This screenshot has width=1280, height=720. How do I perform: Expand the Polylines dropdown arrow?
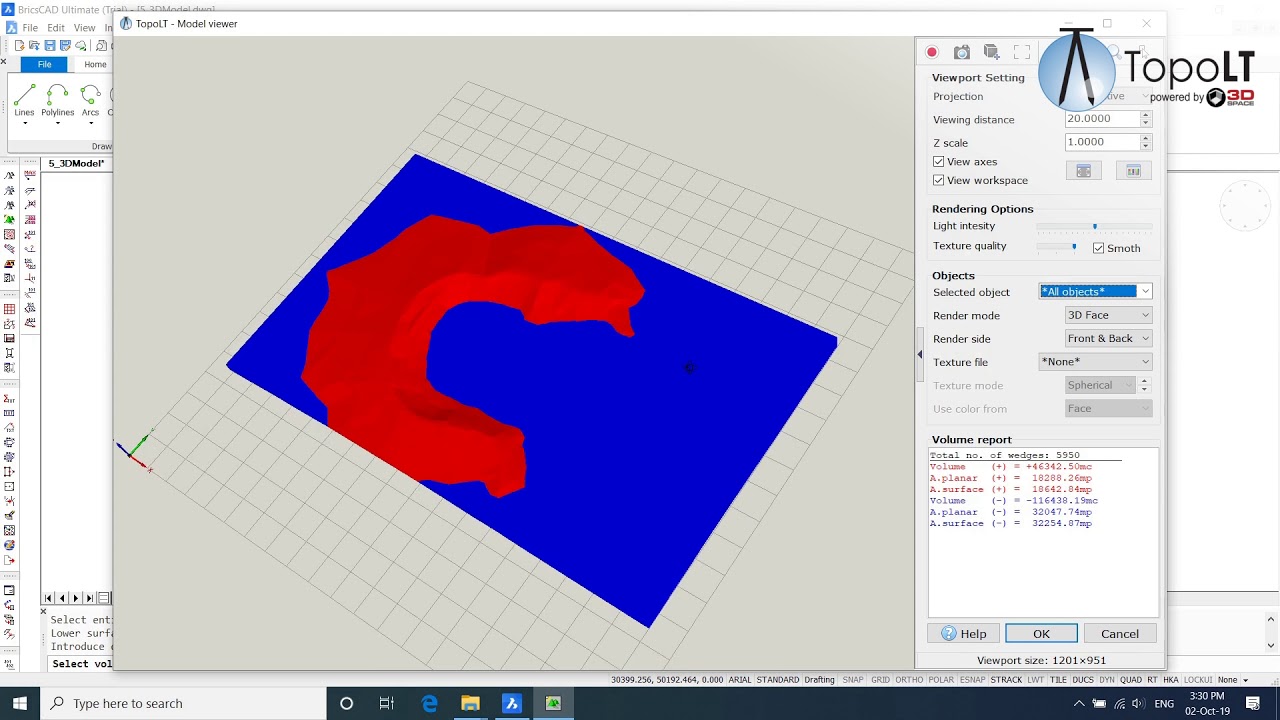click(x=57, y=124)
